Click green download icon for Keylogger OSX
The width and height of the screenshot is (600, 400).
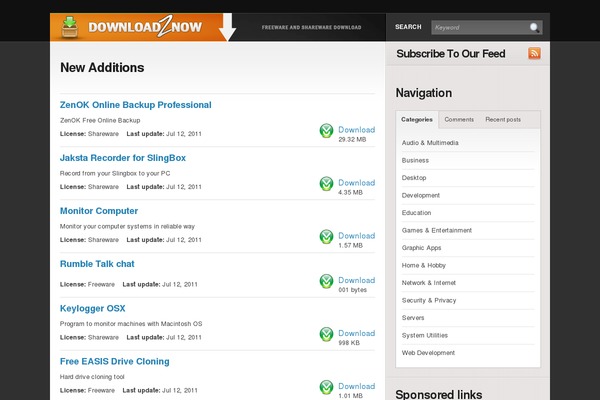click(x=326, y=334)
